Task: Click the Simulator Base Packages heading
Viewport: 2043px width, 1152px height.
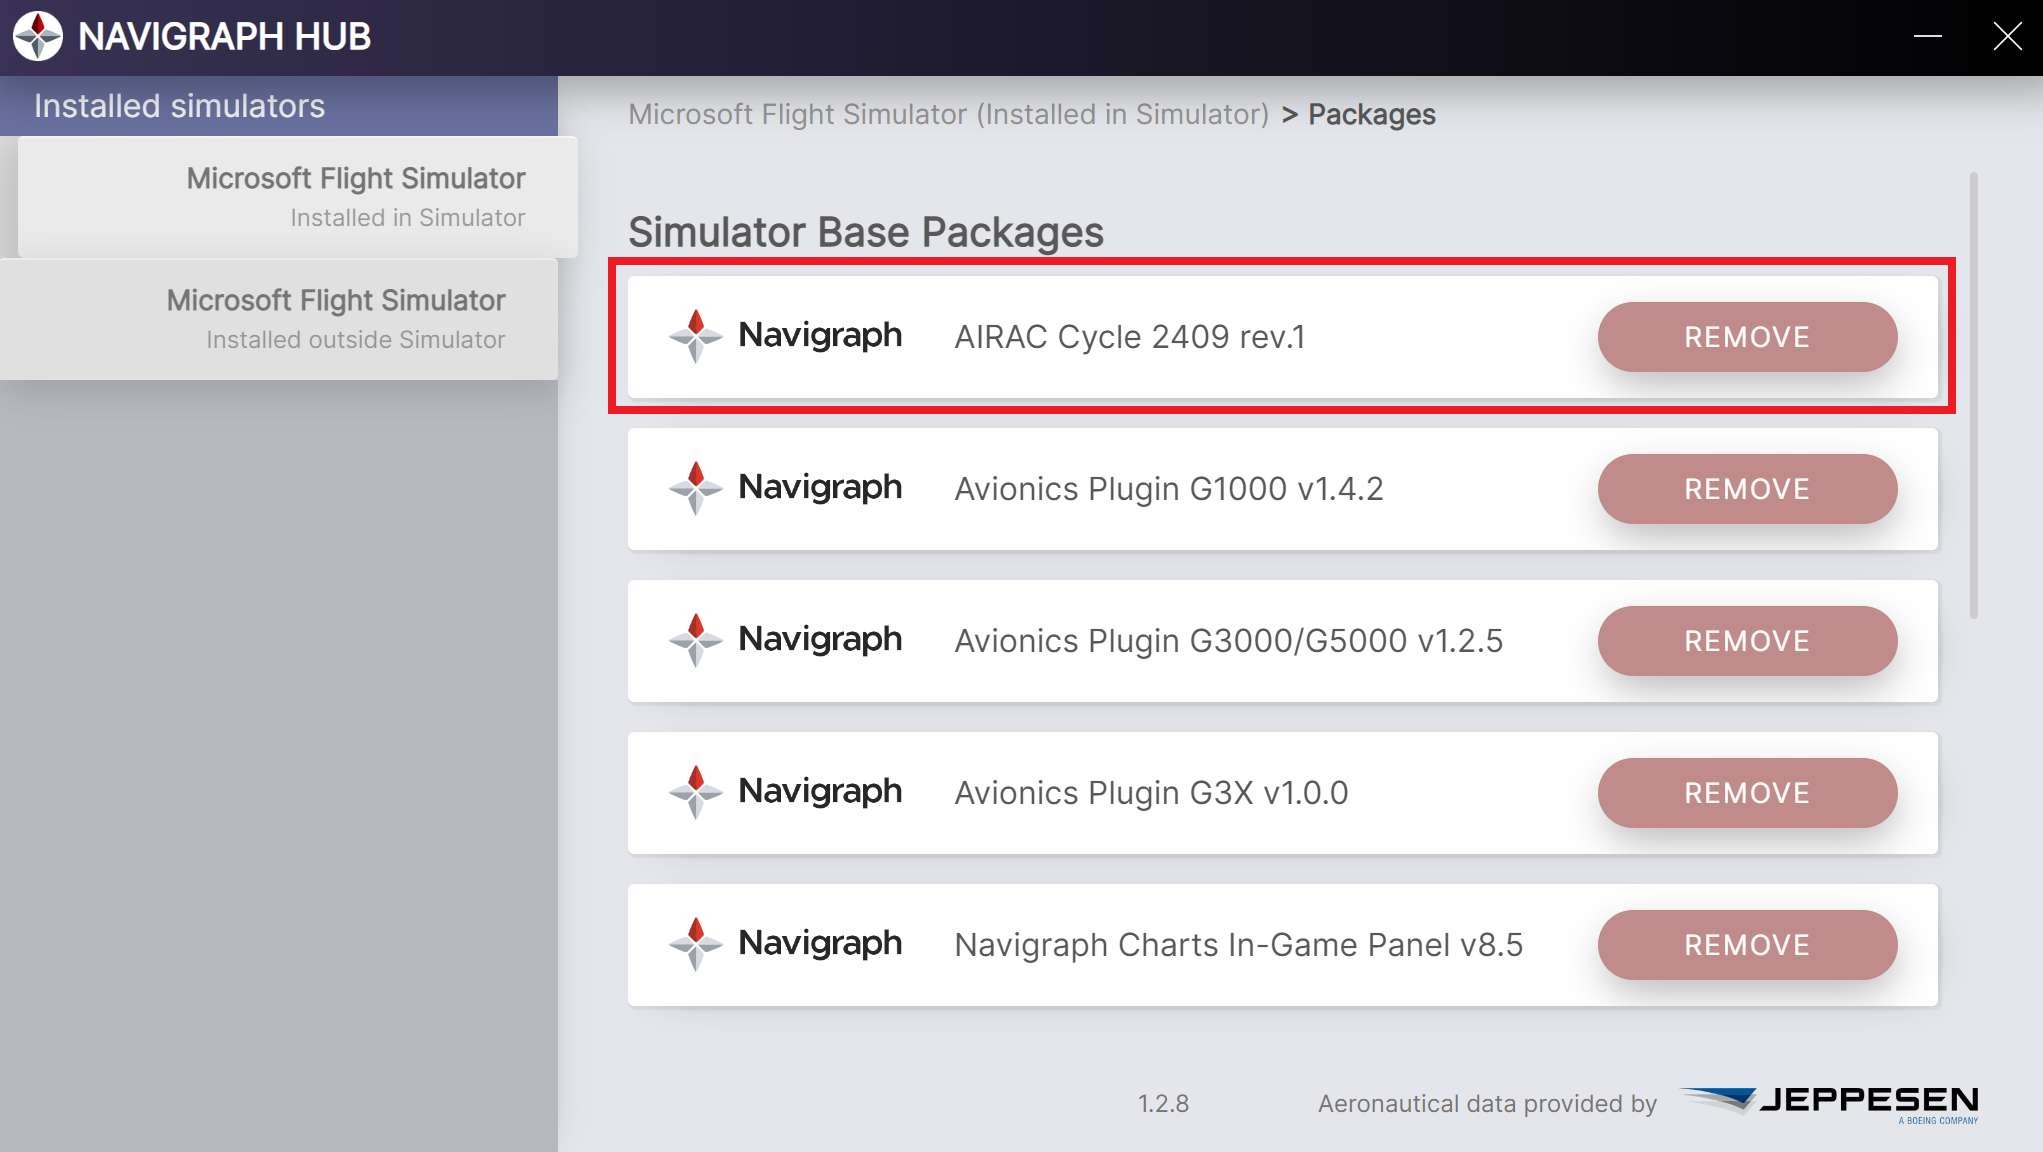Action: 866,232
